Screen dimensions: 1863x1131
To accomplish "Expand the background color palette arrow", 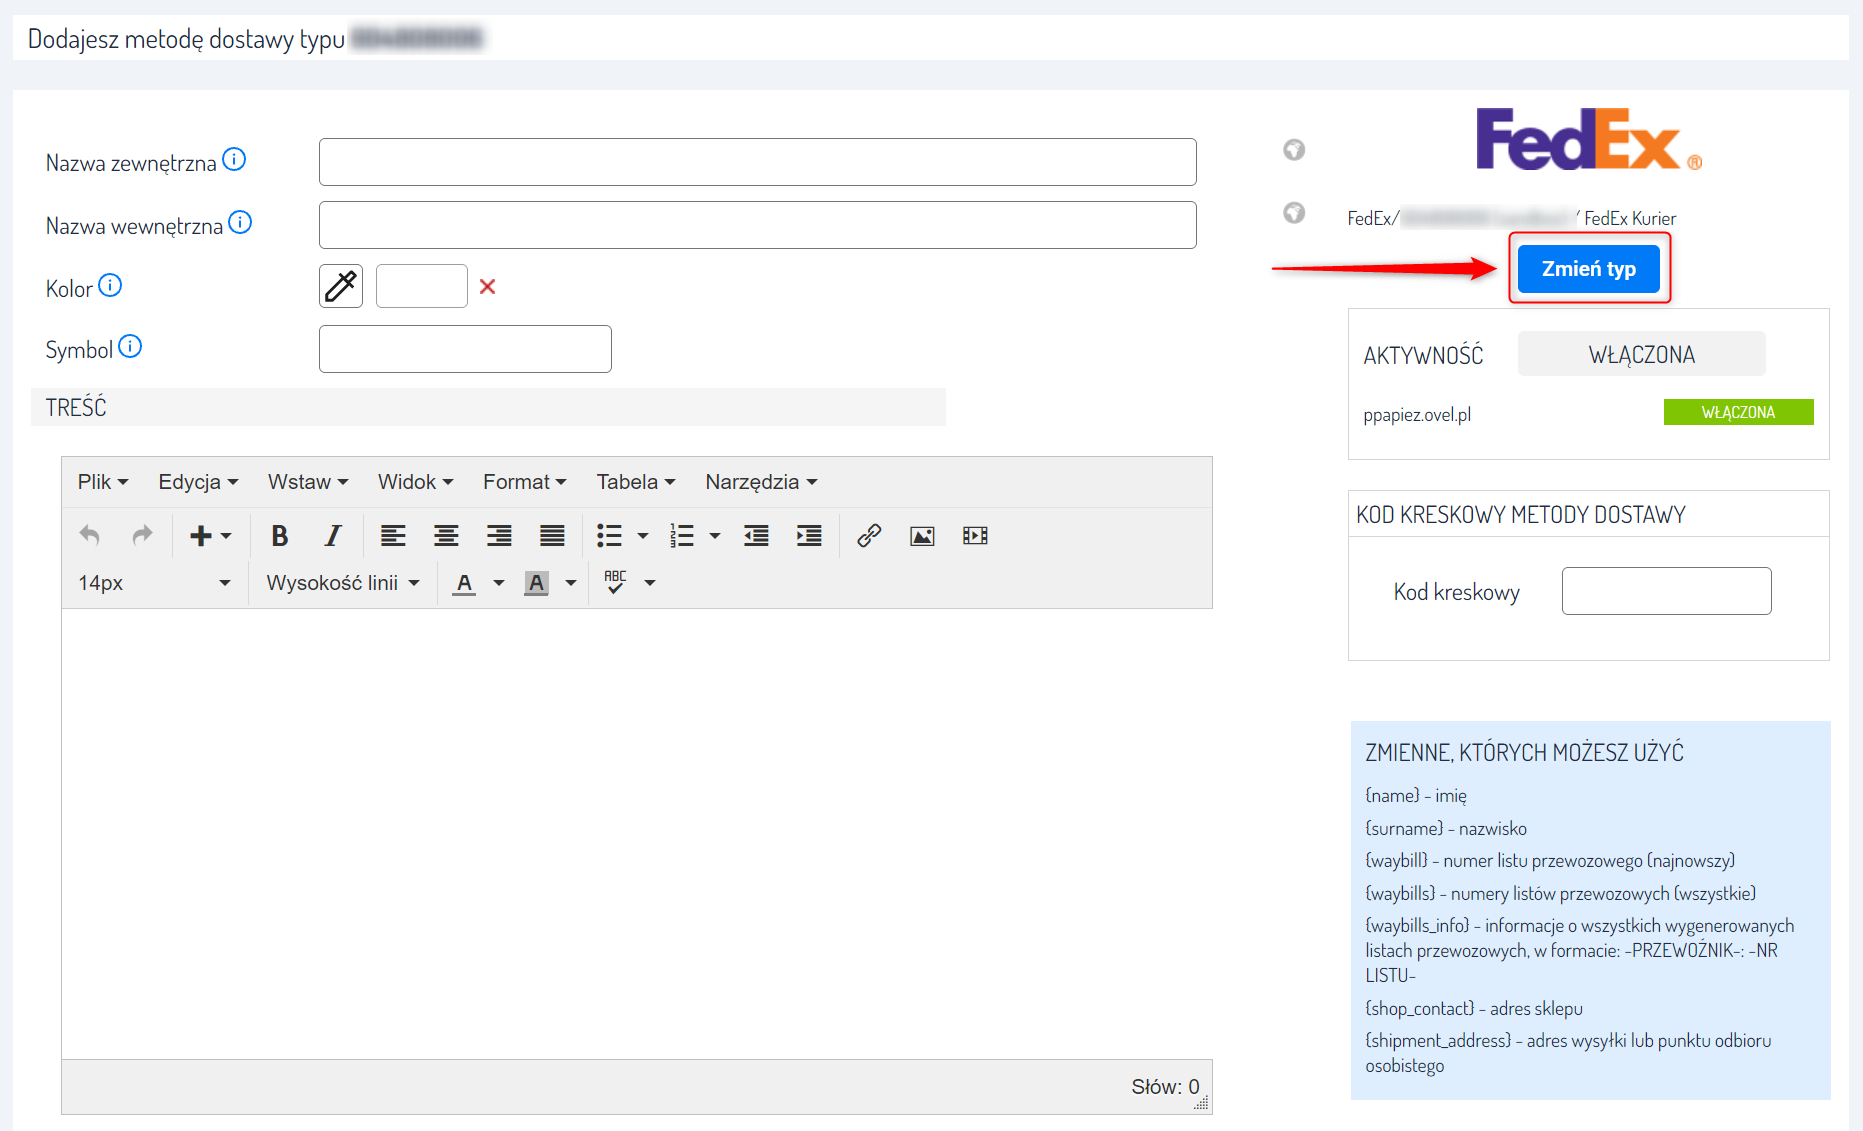I will pyautogui.click(x=571, y=583).
